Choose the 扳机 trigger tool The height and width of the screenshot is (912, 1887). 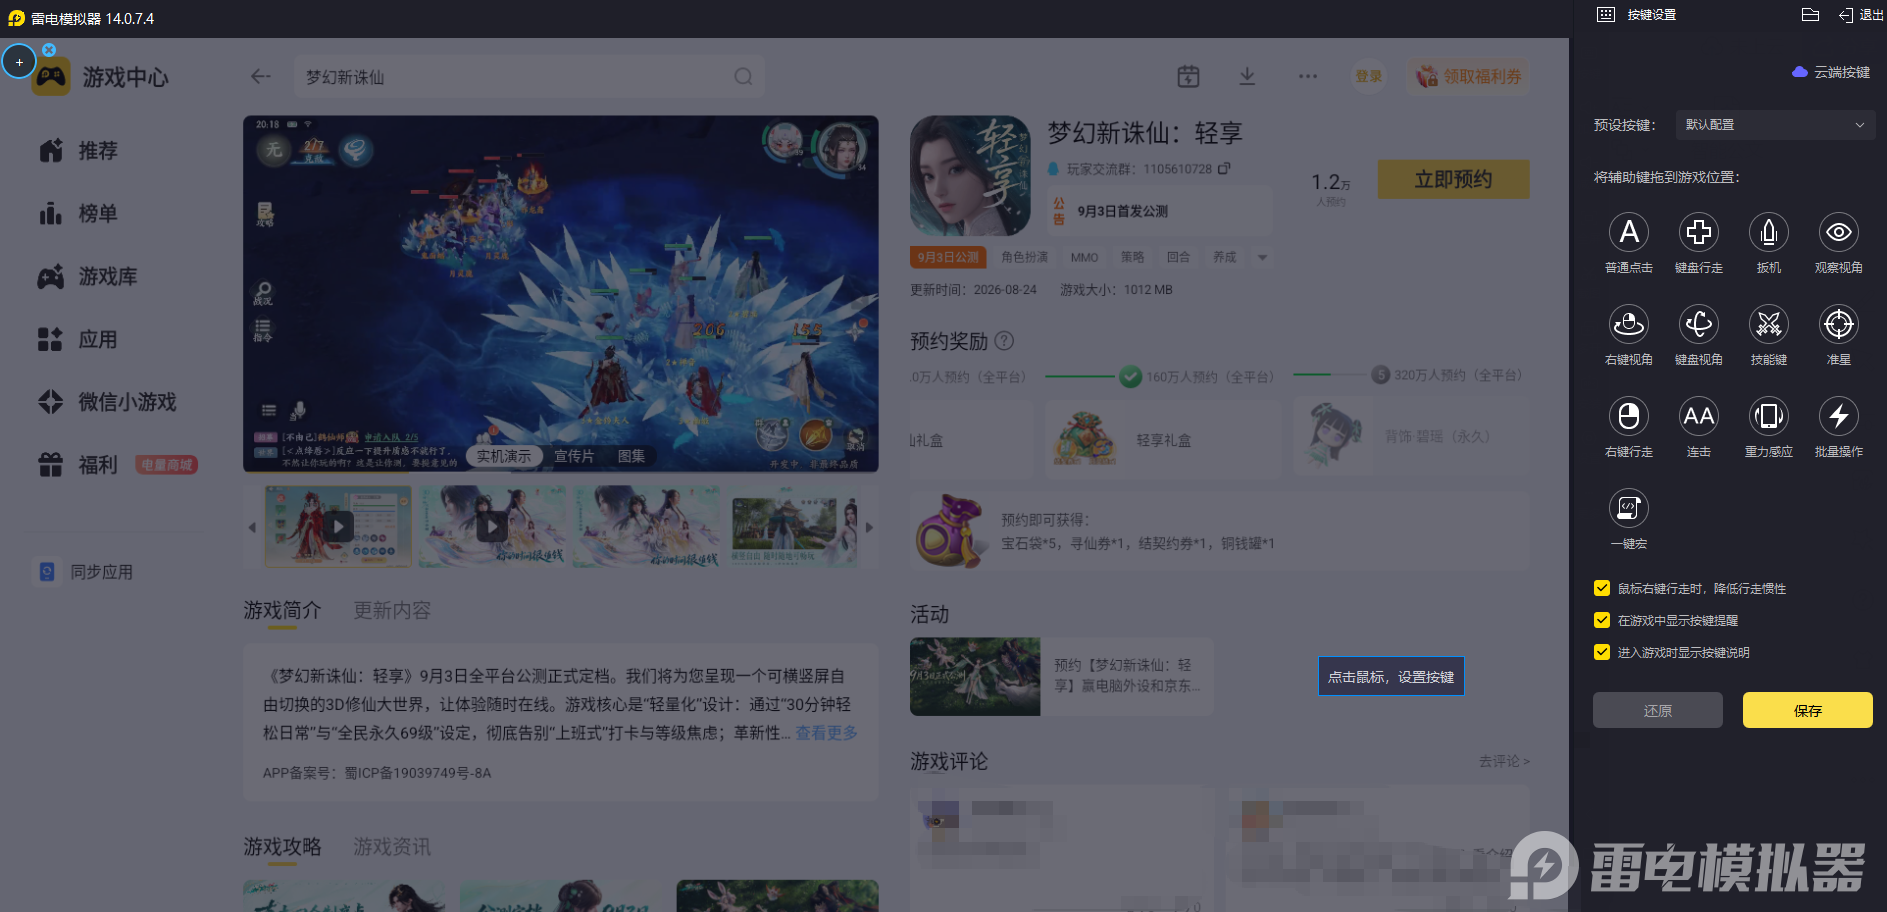1768,233
